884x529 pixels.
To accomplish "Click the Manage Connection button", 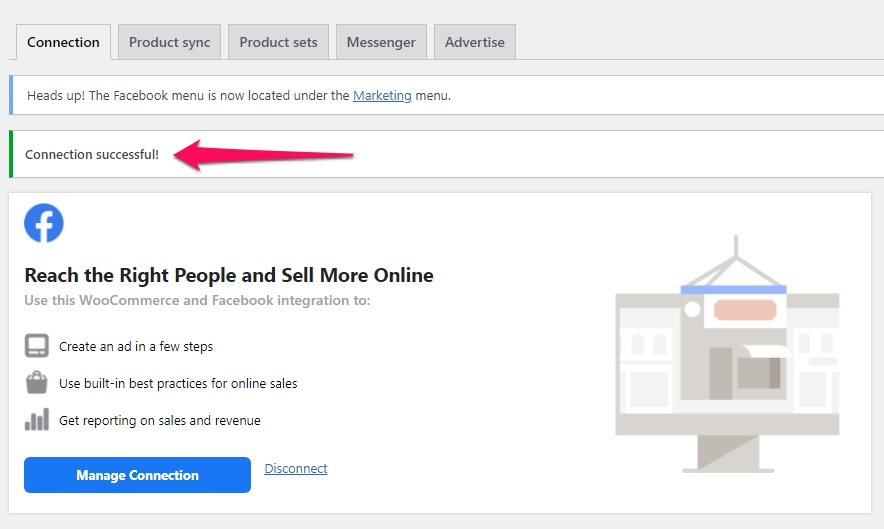I will pyautogui.click(x=138, y=475).
